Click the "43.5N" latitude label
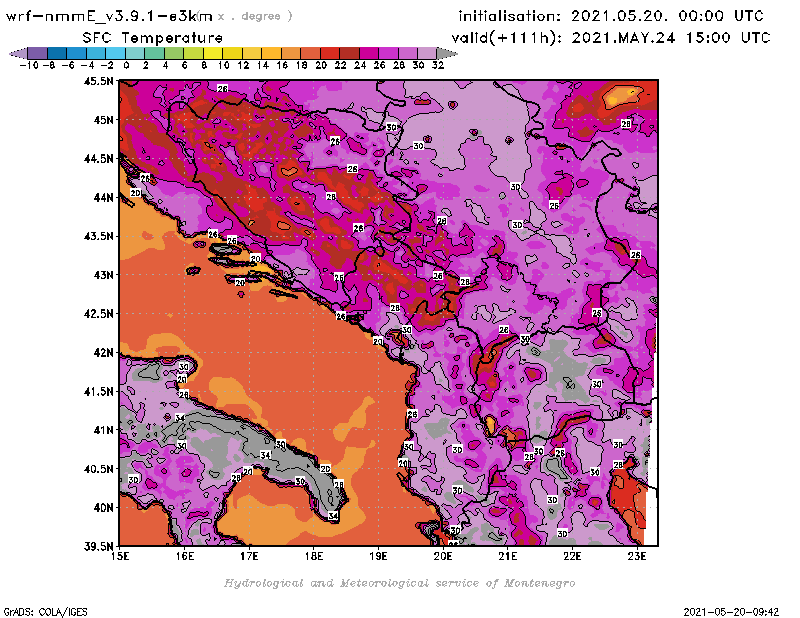This screenshot has width=800, height=618. (x=98, y=236)
